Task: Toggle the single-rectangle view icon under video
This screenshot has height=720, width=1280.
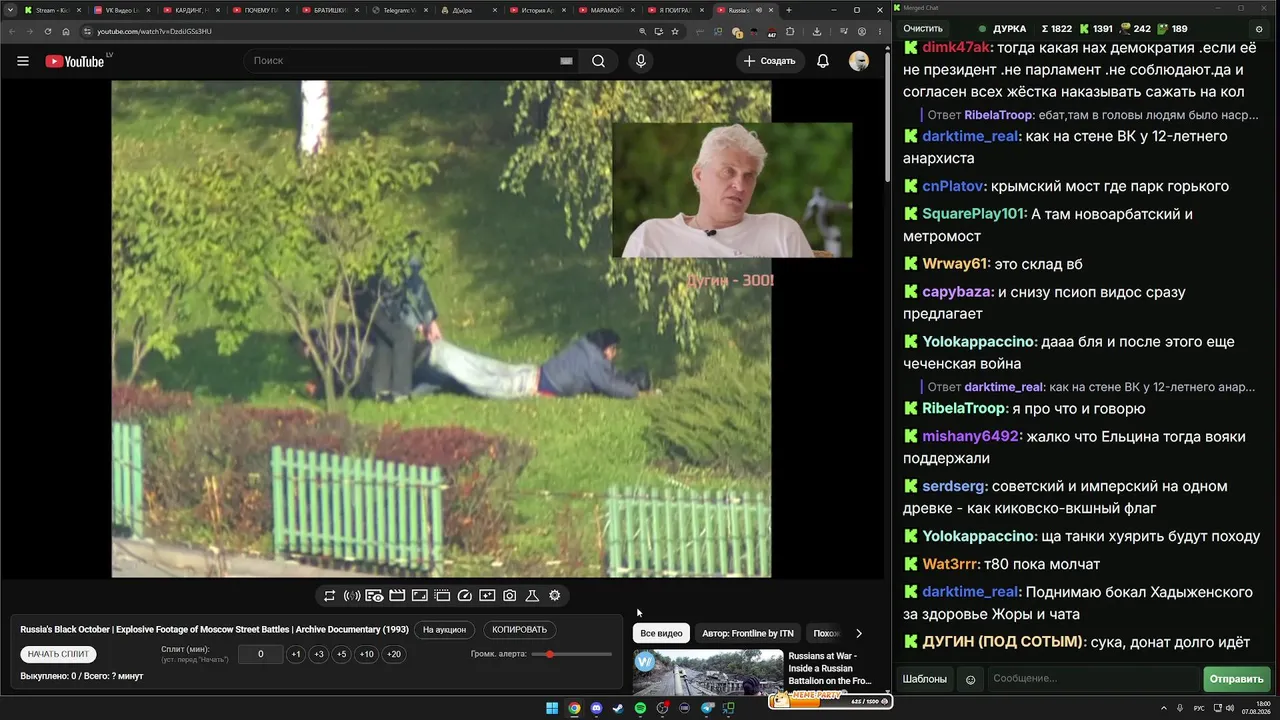Action: [420, 596]
